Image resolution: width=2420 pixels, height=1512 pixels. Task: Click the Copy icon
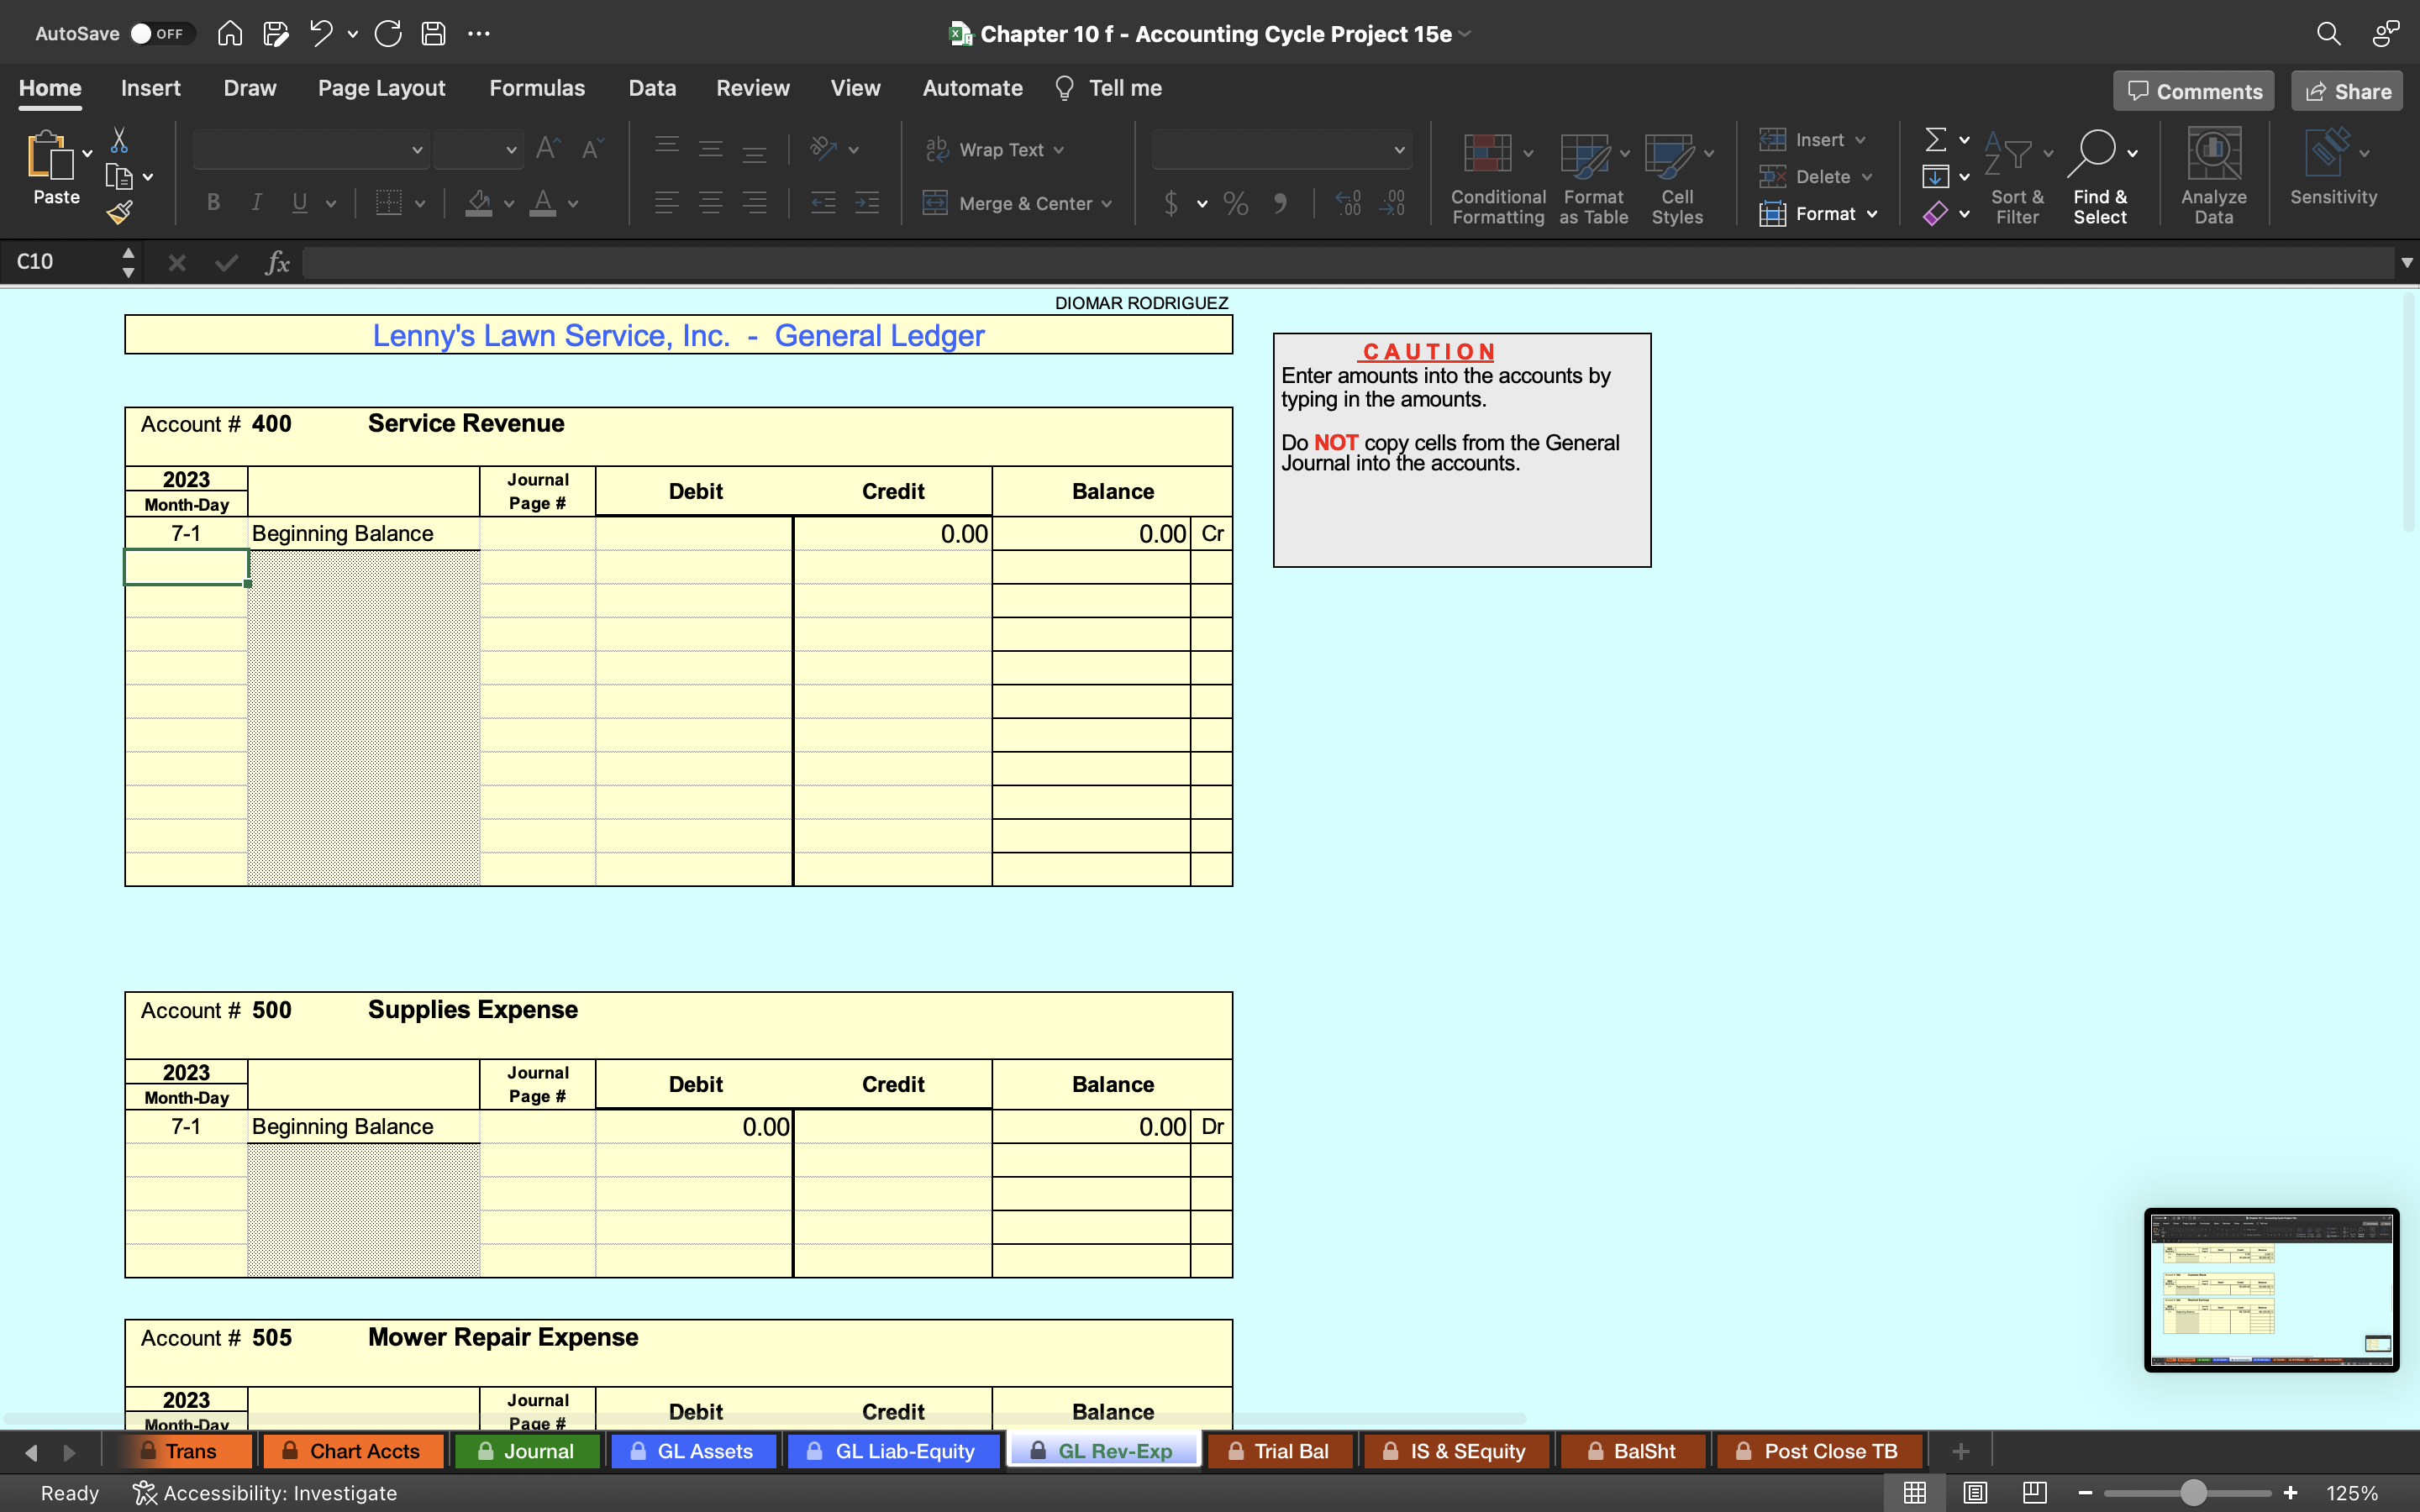(119, 177)
